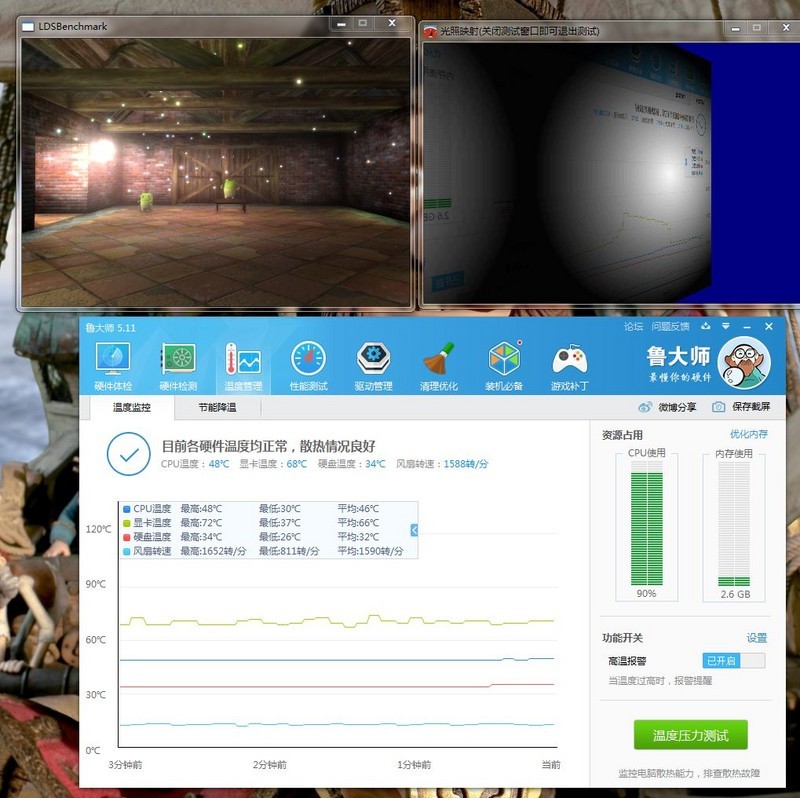800x798 pixels.
Task: Click the red 硬盘温度 legend swatch
Action: click(x=127, y=537)
